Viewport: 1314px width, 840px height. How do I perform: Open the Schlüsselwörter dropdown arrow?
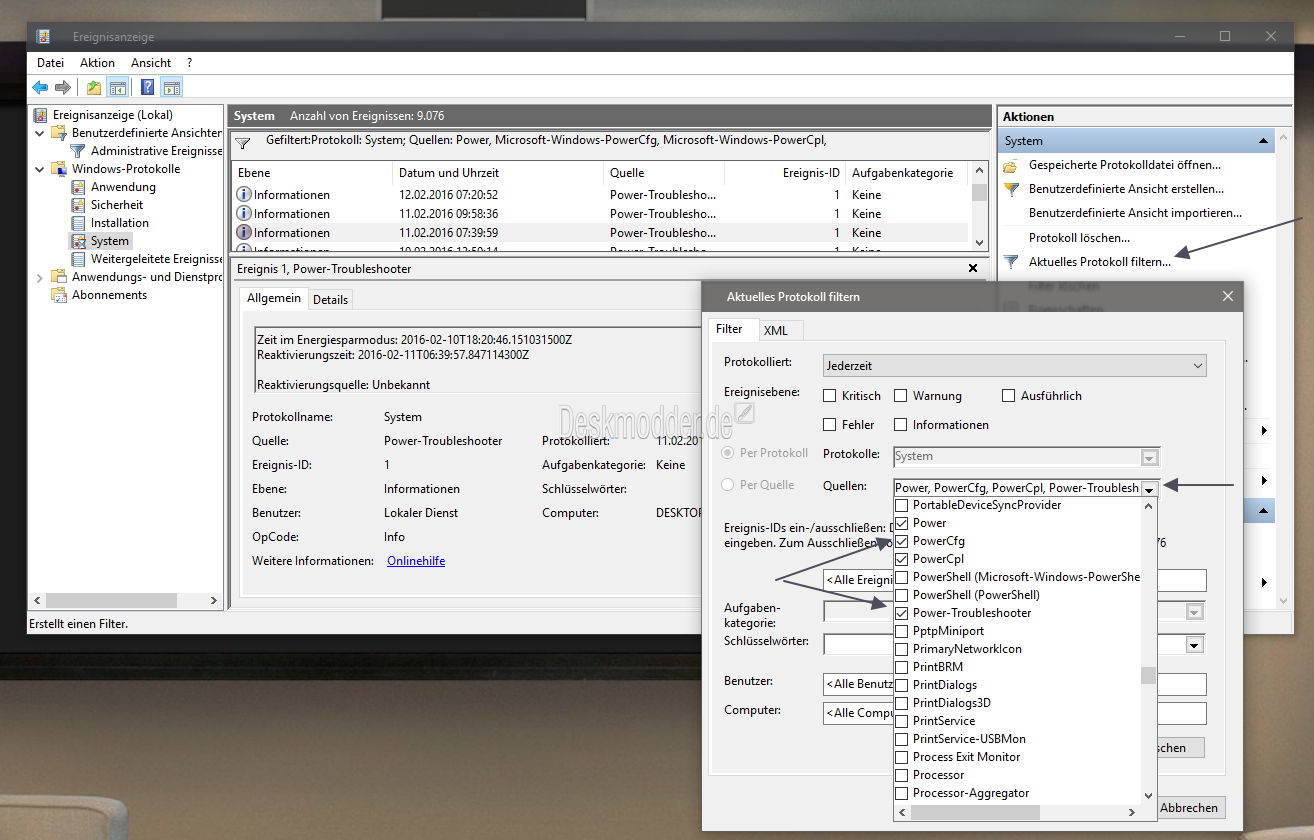tap(1194, 645)
